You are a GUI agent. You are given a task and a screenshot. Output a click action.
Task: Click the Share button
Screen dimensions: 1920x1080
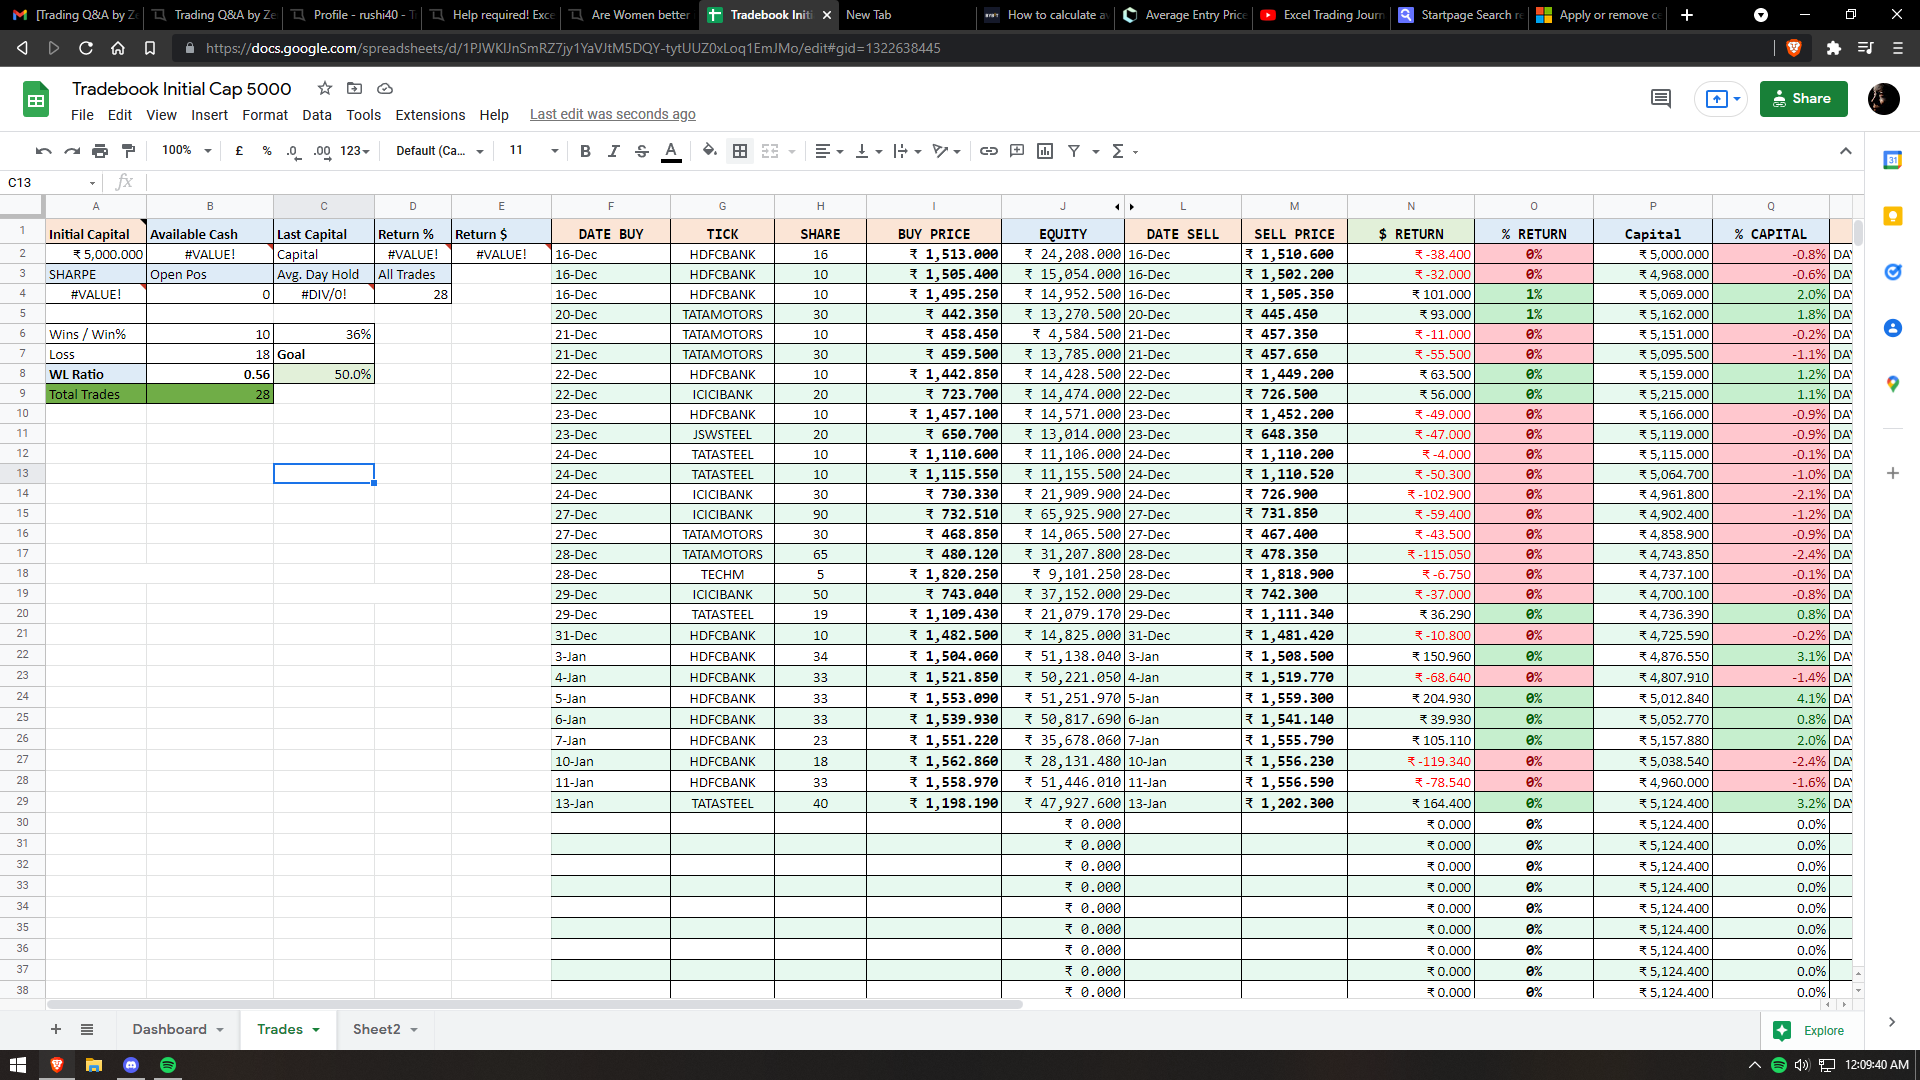[1803, 98]
